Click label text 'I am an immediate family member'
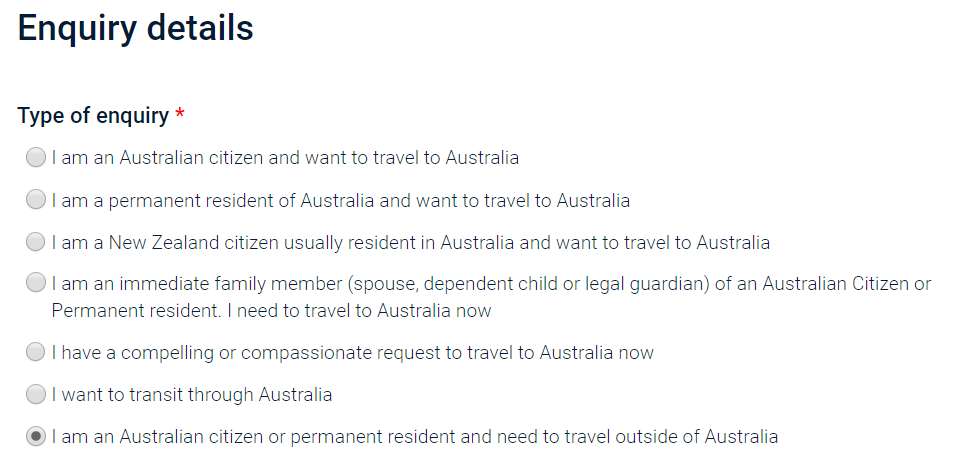954x471 pixels. pyautogui.click(x=198, y=284)
